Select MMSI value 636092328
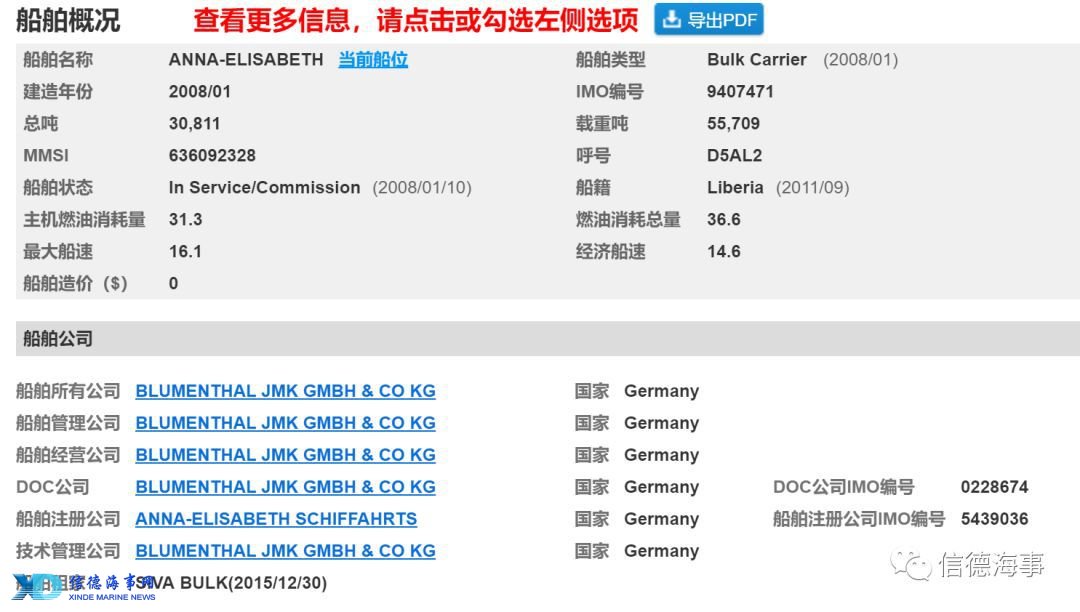The image size is (1080, 612). [x=212, y=156]
